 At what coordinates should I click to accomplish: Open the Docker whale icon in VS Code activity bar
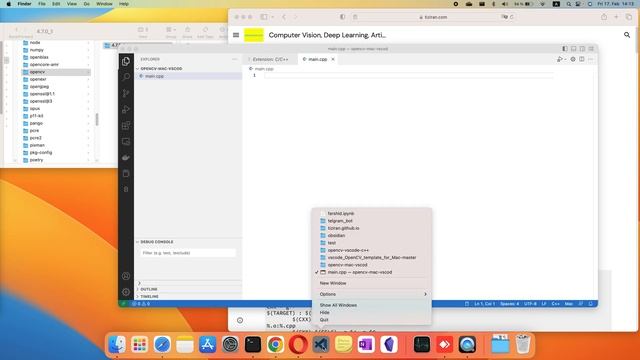[126, 158]
